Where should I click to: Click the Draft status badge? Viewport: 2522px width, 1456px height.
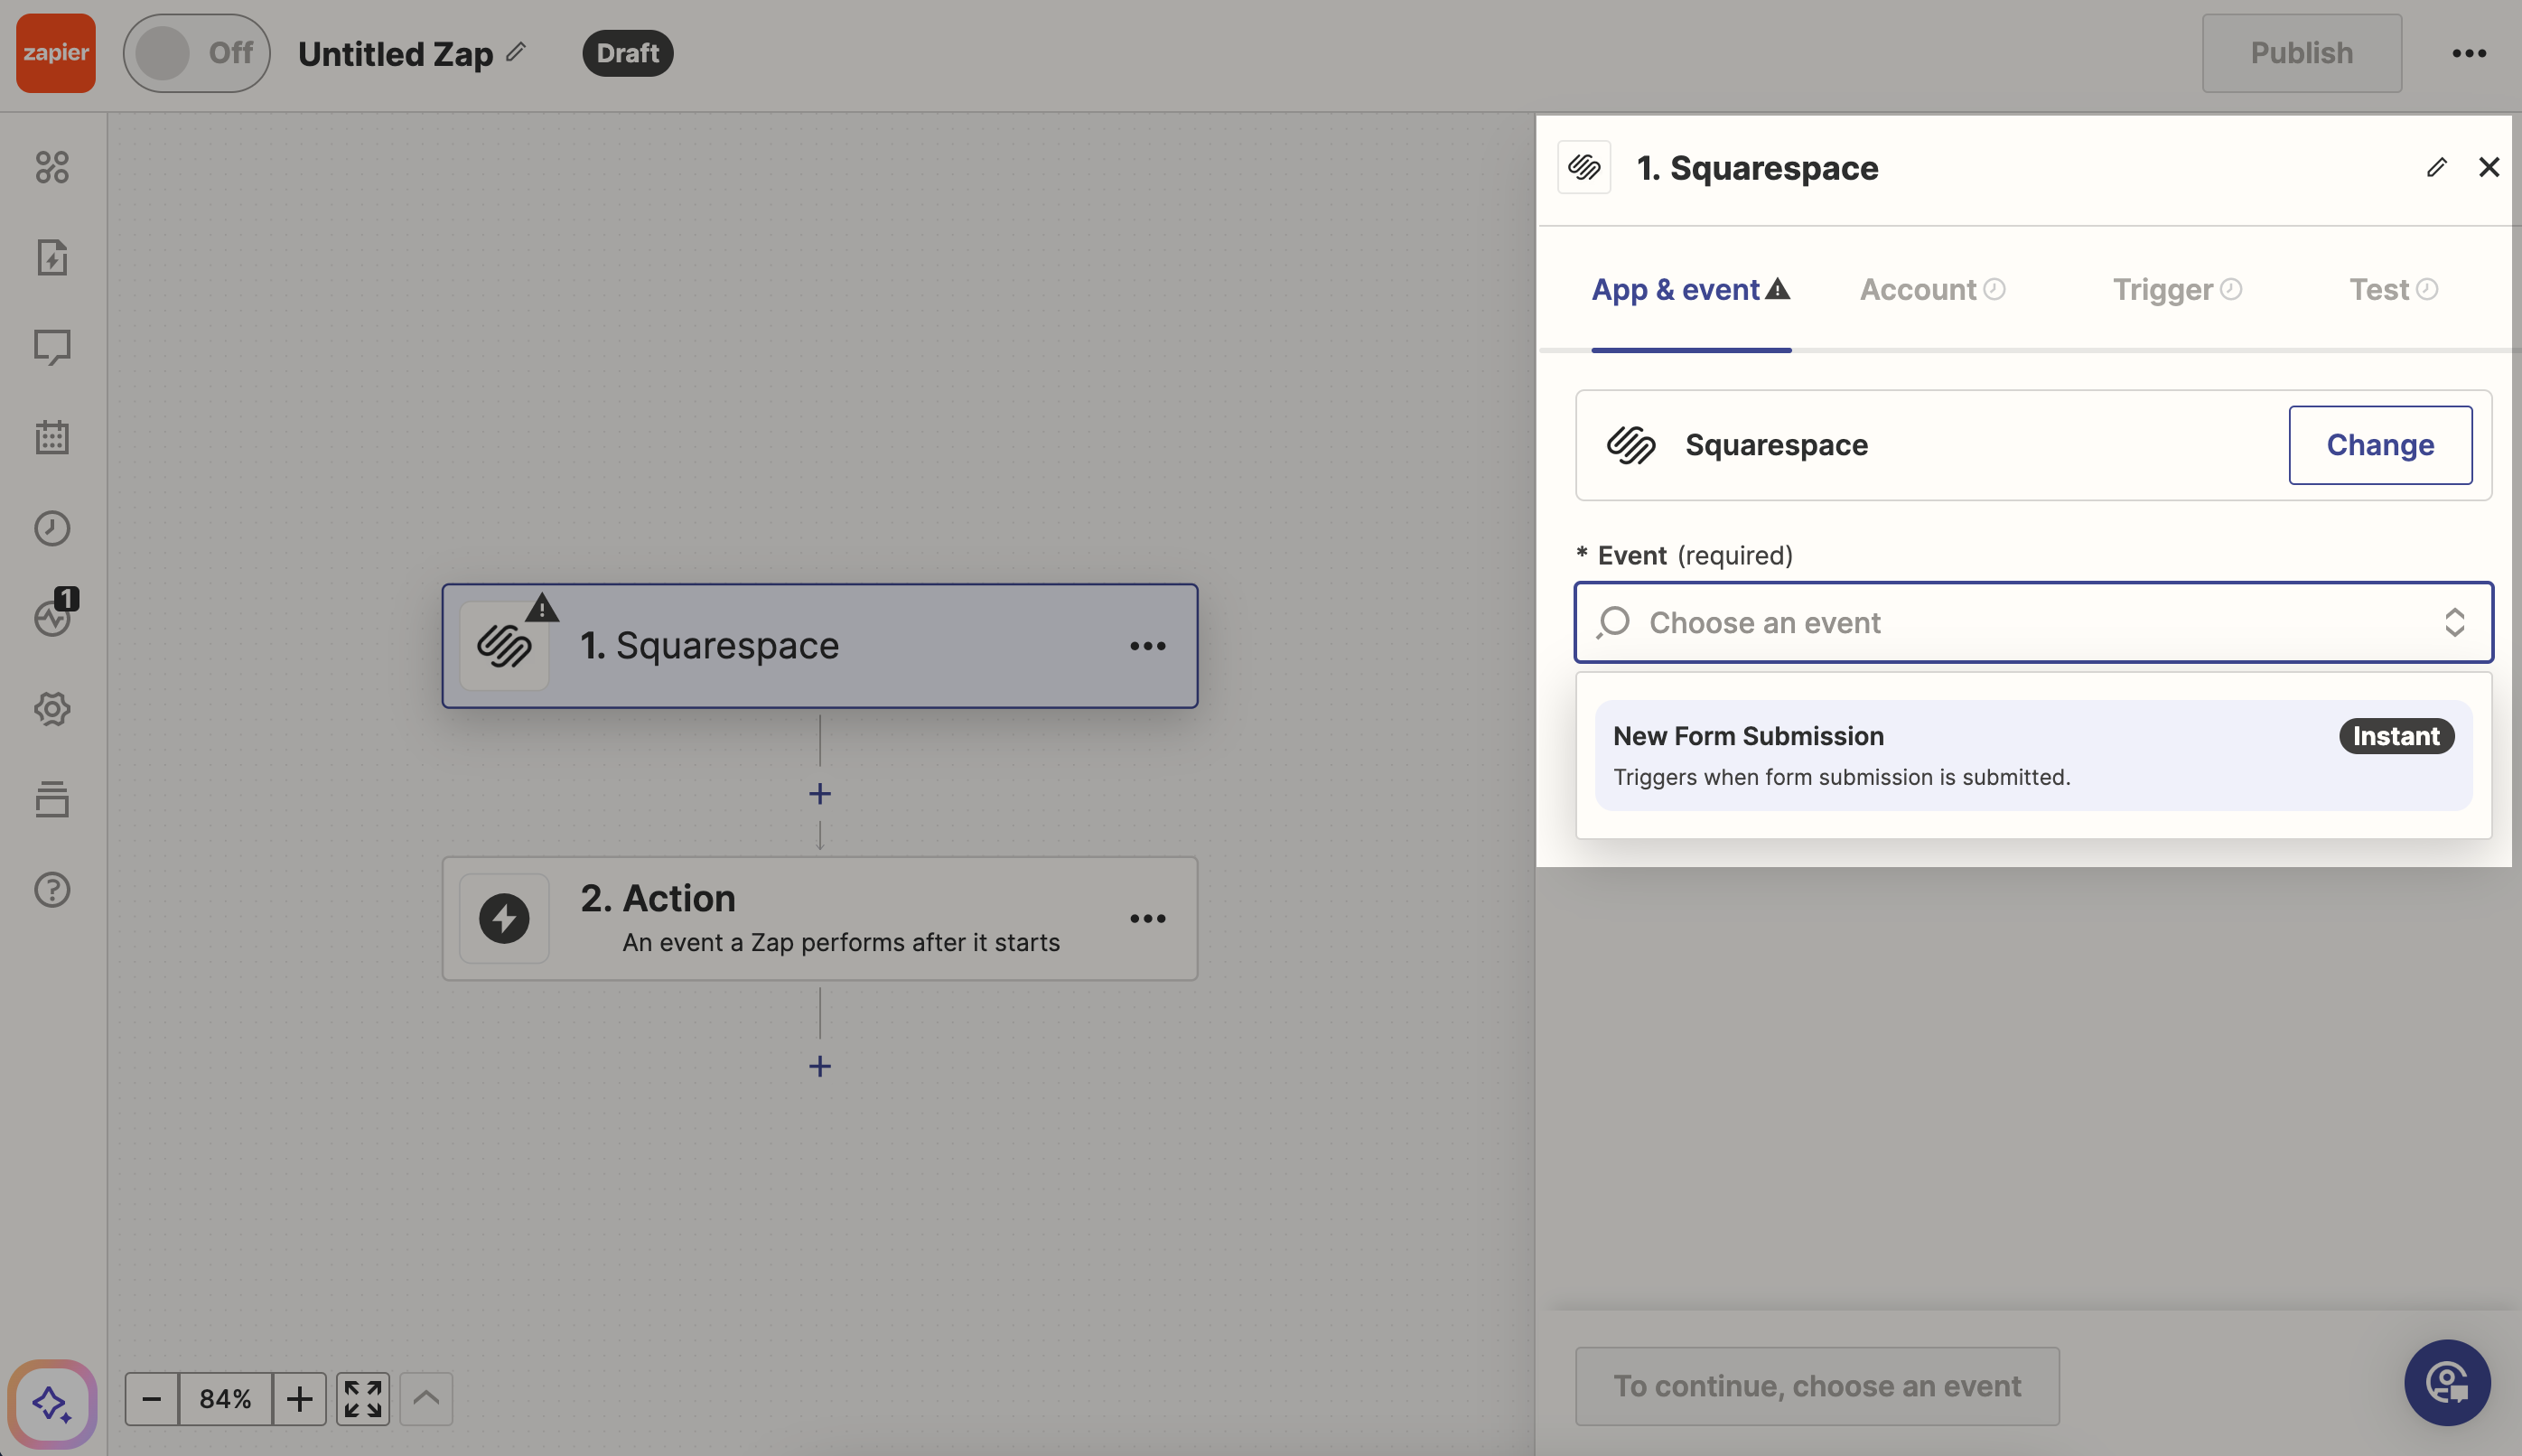pos(628,53)
